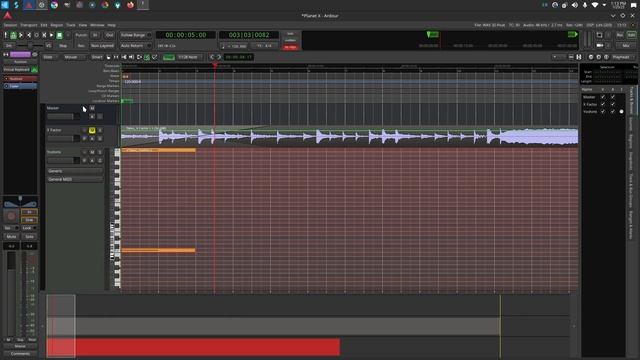Open the General MIDI patch dropdown

point(74,179)
